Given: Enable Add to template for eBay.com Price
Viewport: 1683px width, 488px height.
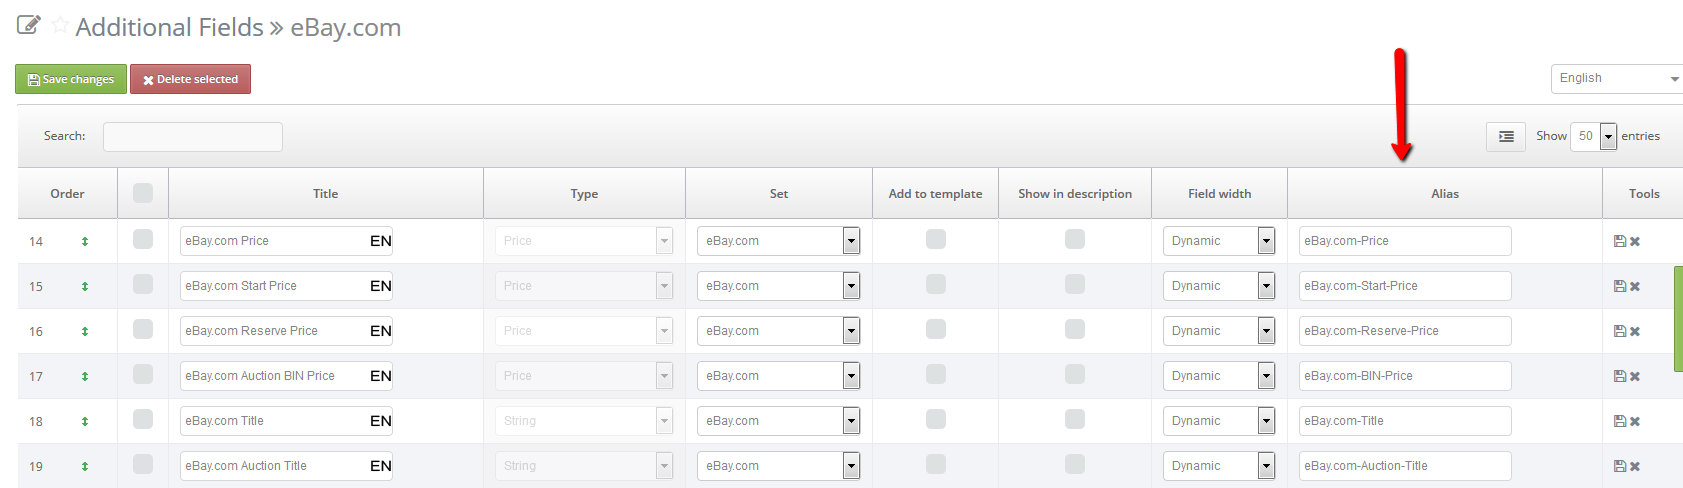Looking at the screenshot, I should [936, 239].
